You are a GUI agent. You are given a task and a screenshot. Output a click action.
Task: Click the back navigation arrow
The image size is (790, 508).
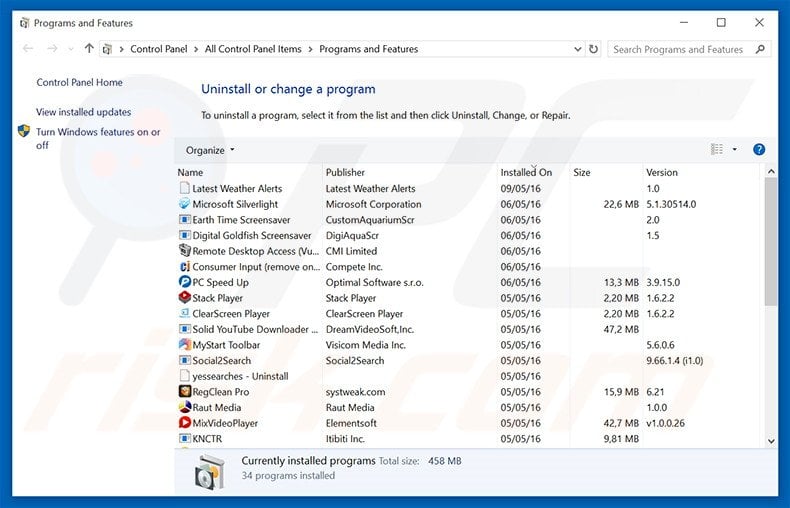28,48
